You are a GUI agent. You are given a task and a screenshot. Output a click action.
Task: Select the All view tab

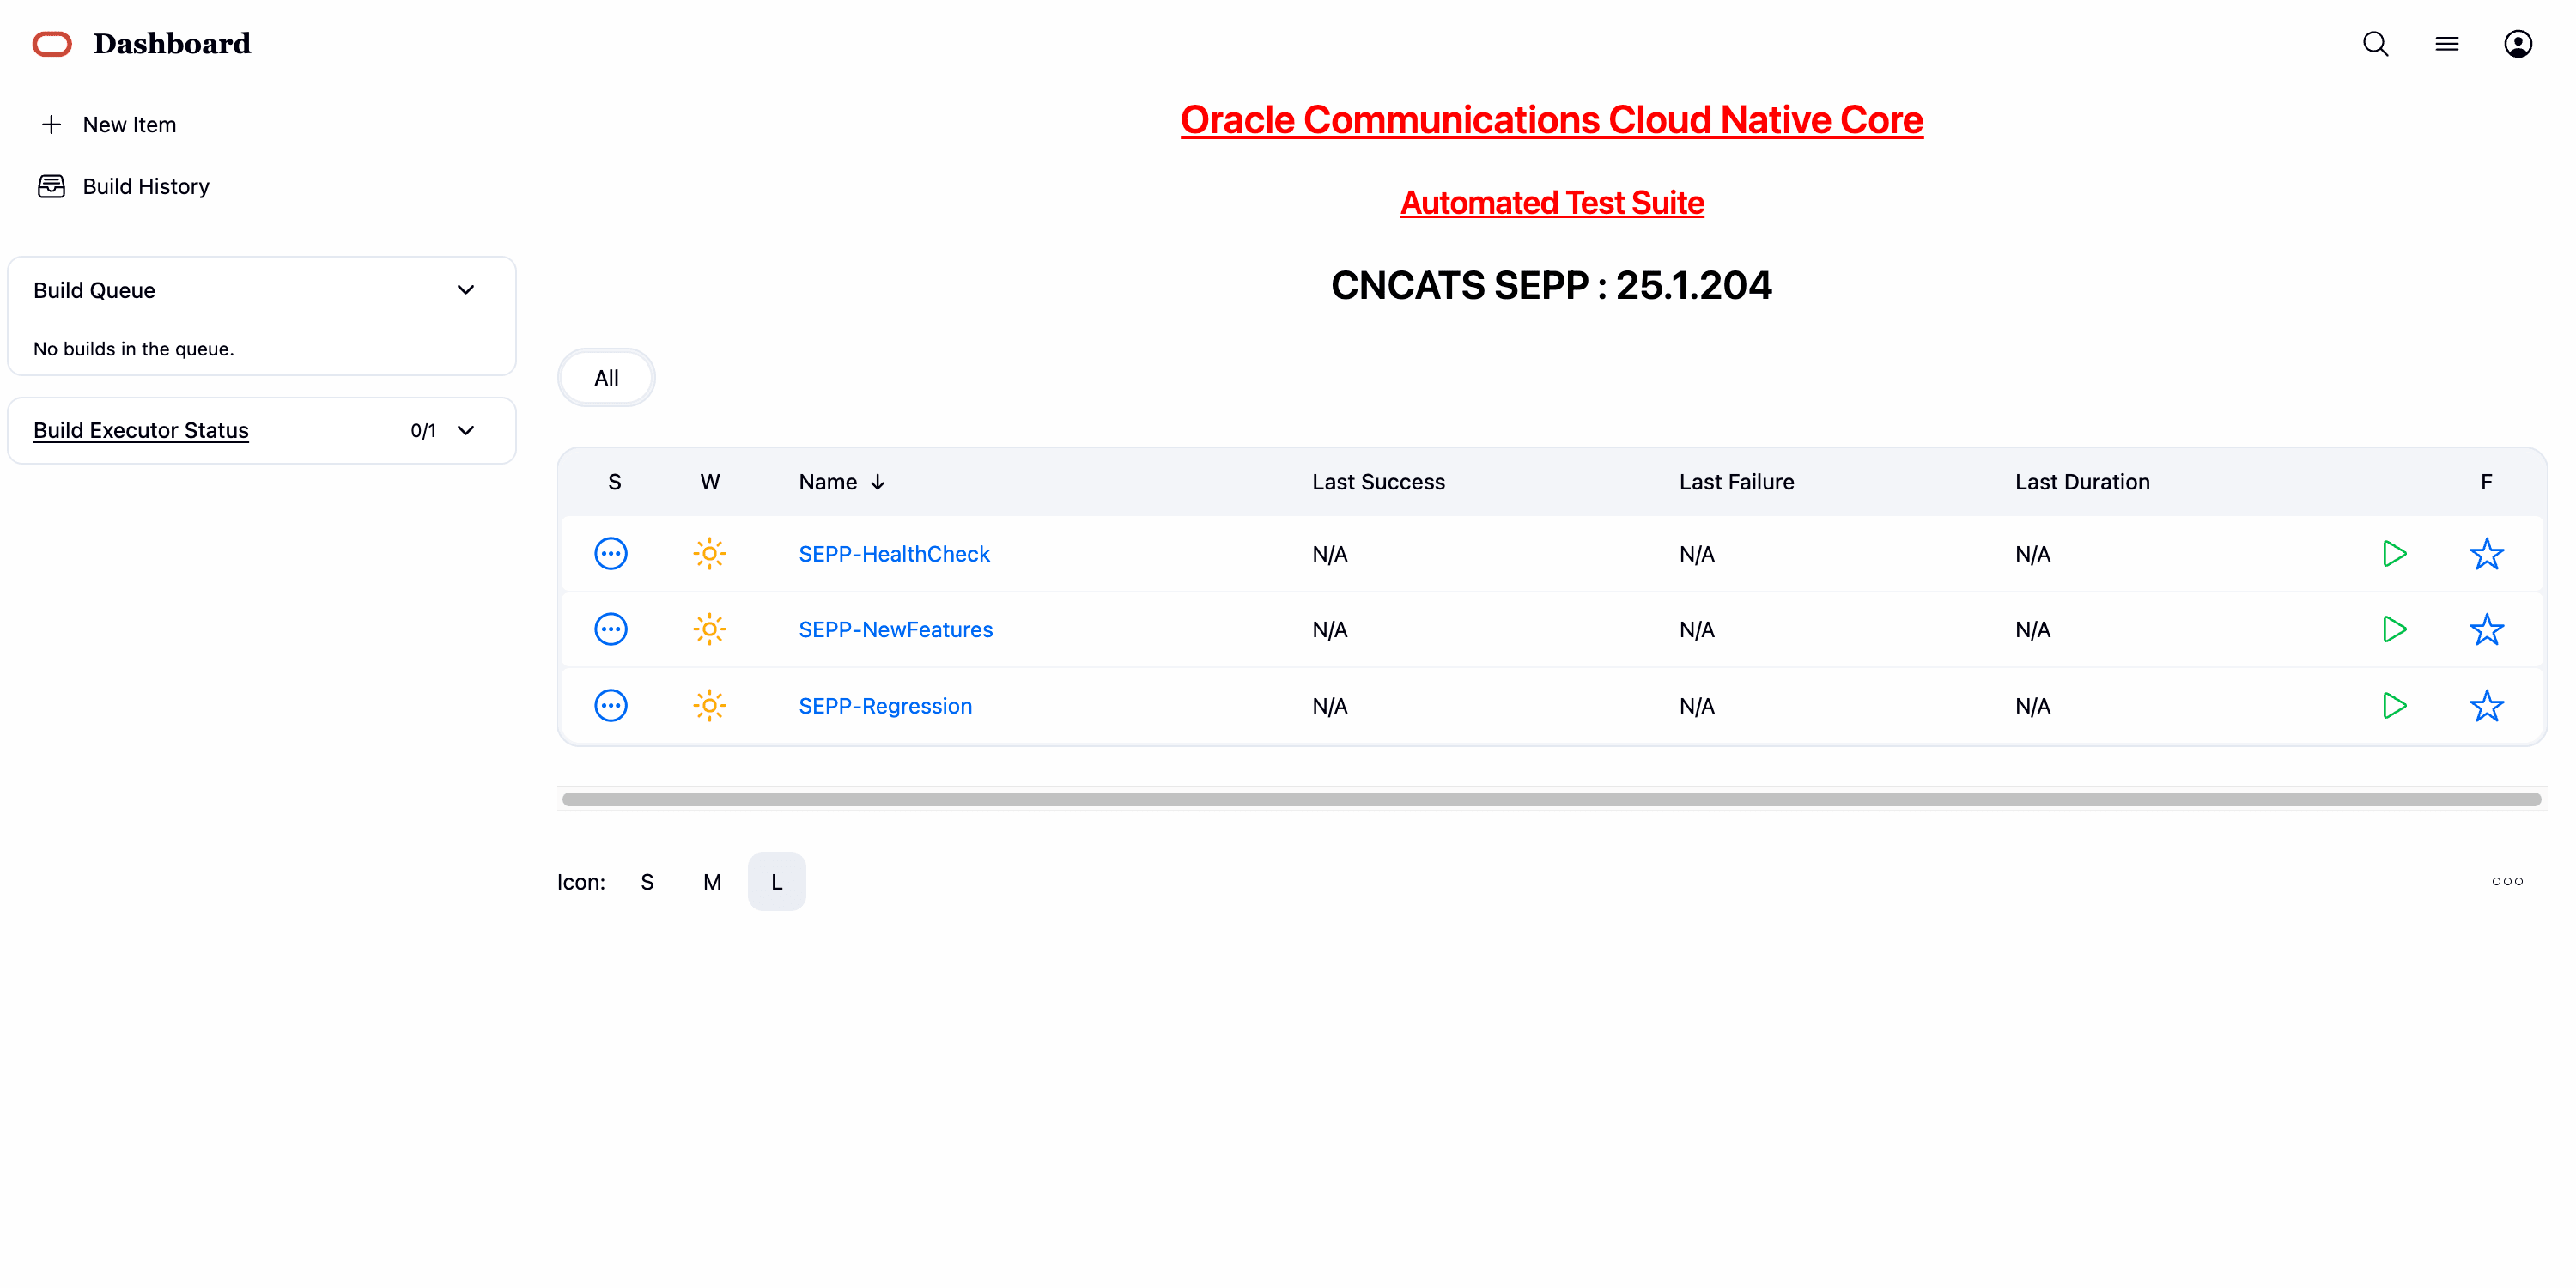[x=606, y=378]
